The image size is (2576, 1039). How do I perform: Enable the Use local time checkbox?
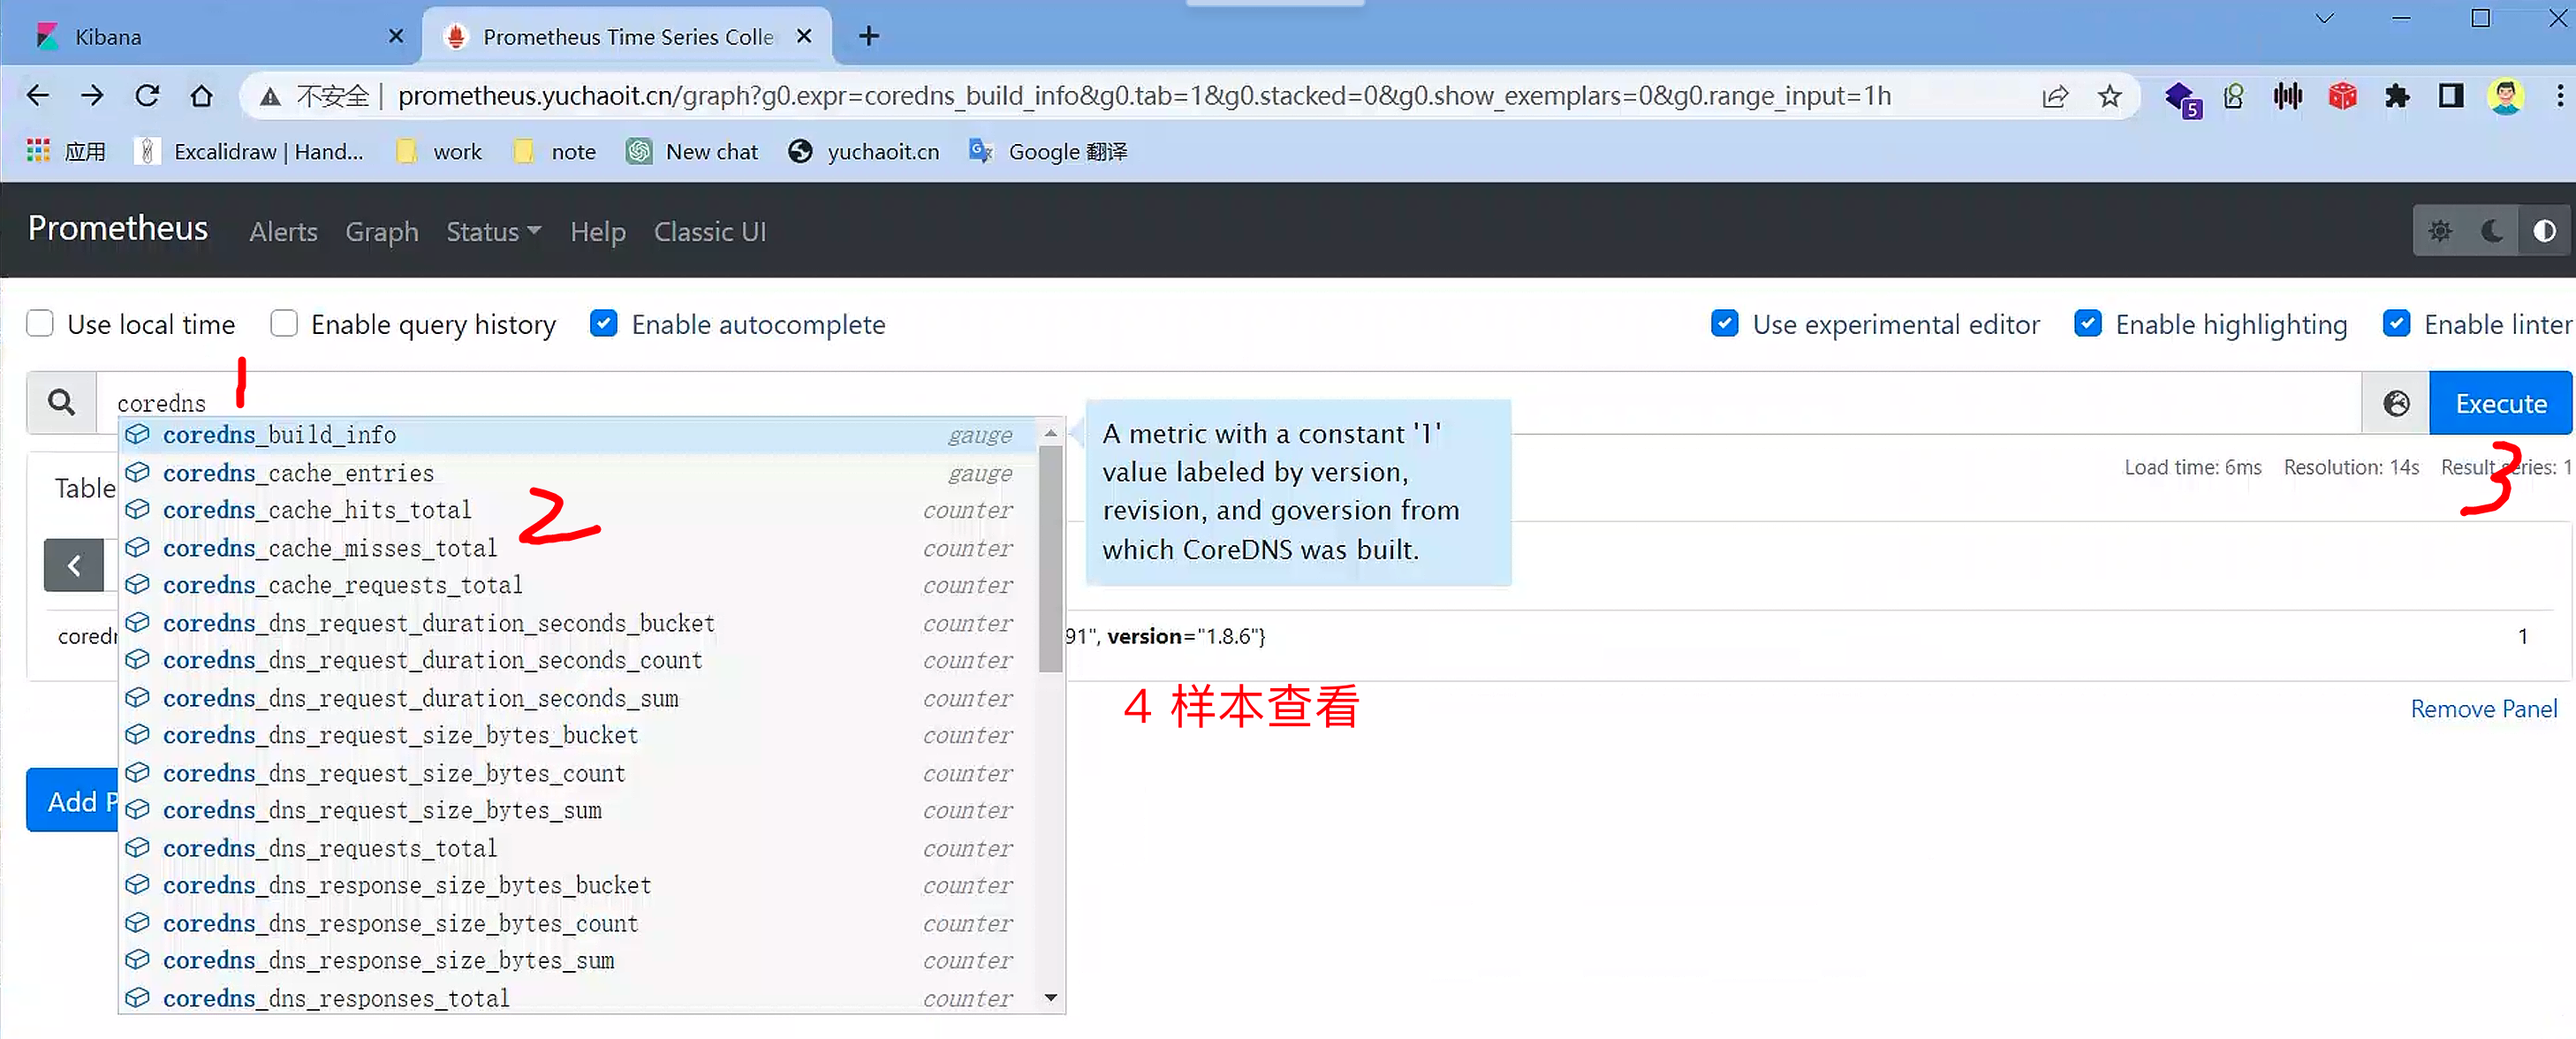coord(40,324)
